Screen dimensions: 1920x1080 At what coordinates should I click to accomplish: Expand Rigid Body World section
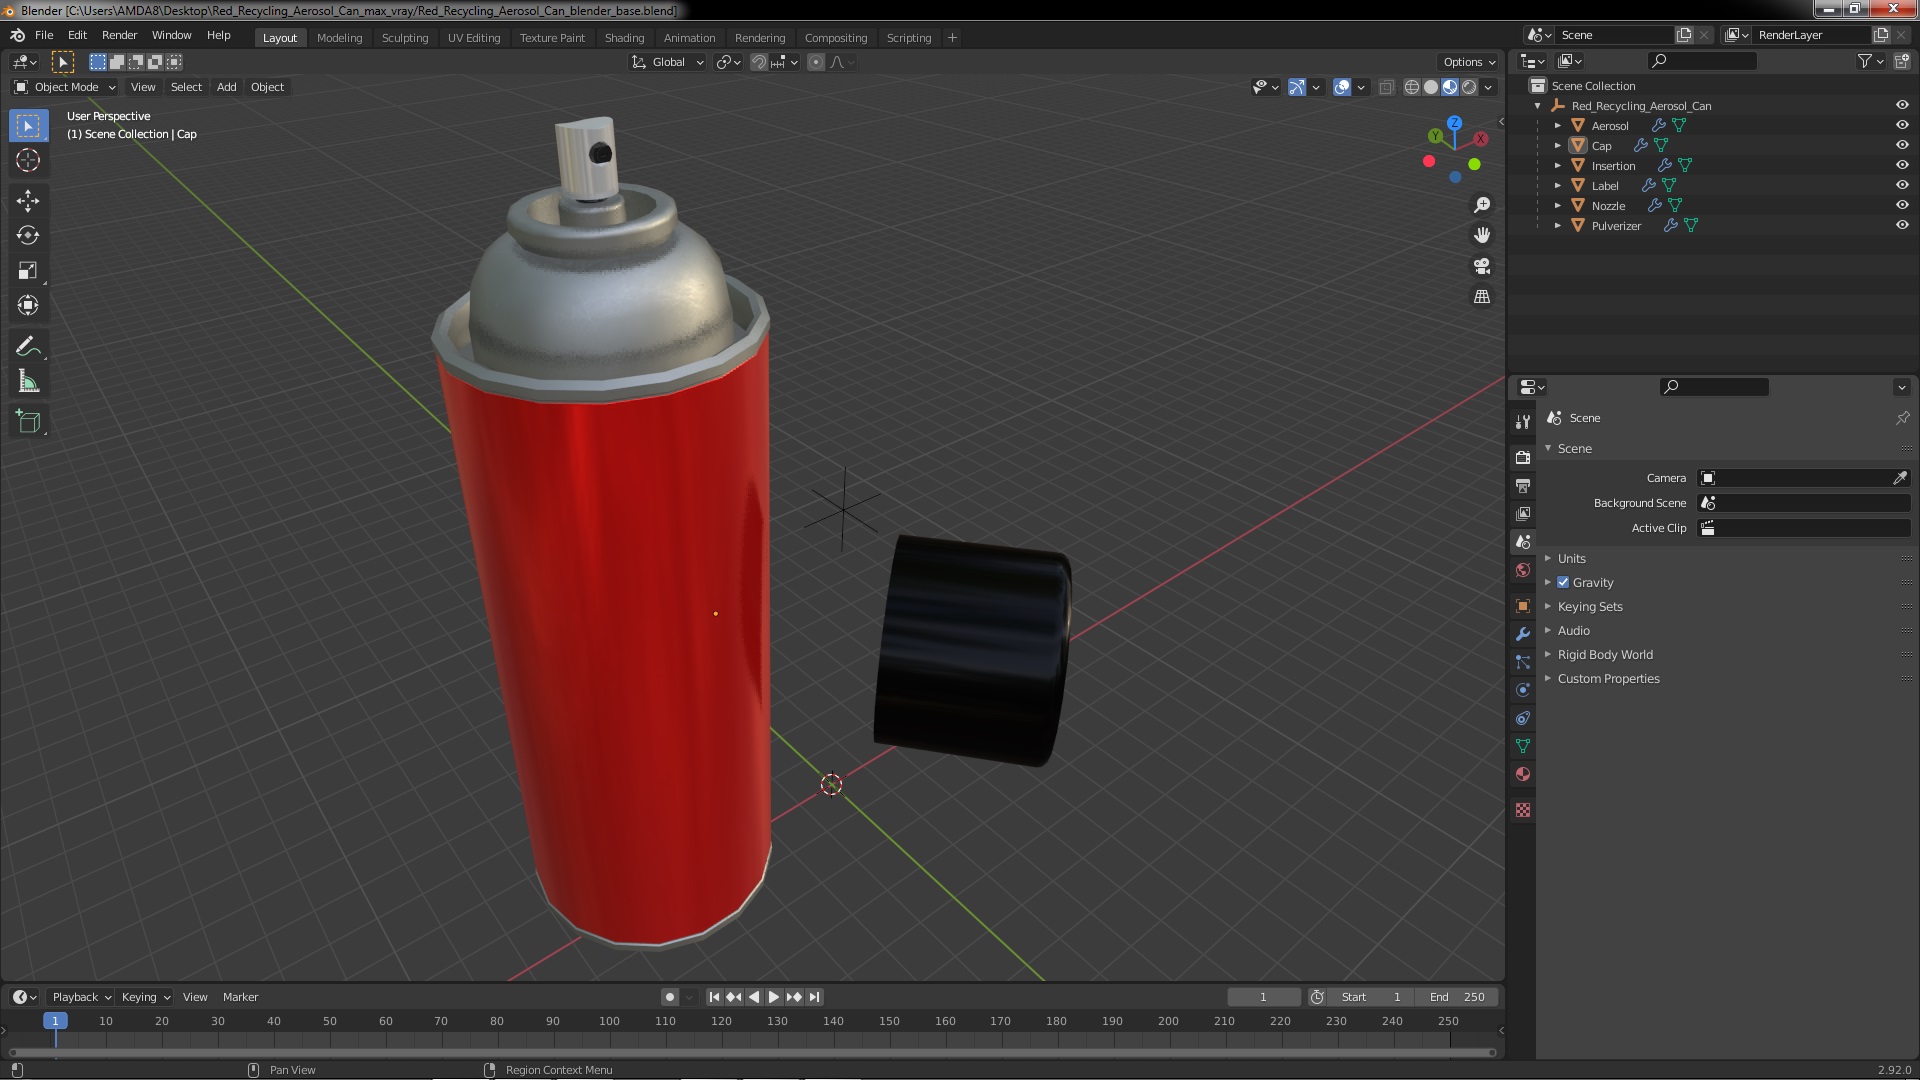[x=1604, y=654]
